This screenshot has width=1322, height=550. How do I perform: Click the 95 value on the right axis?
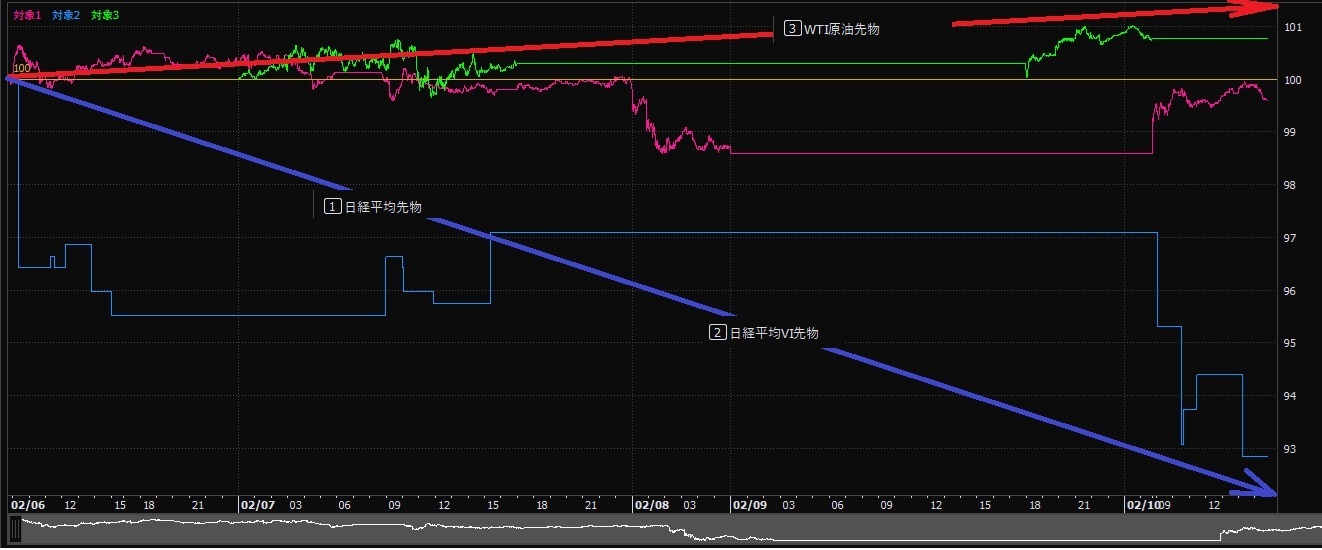[1291, 343]
